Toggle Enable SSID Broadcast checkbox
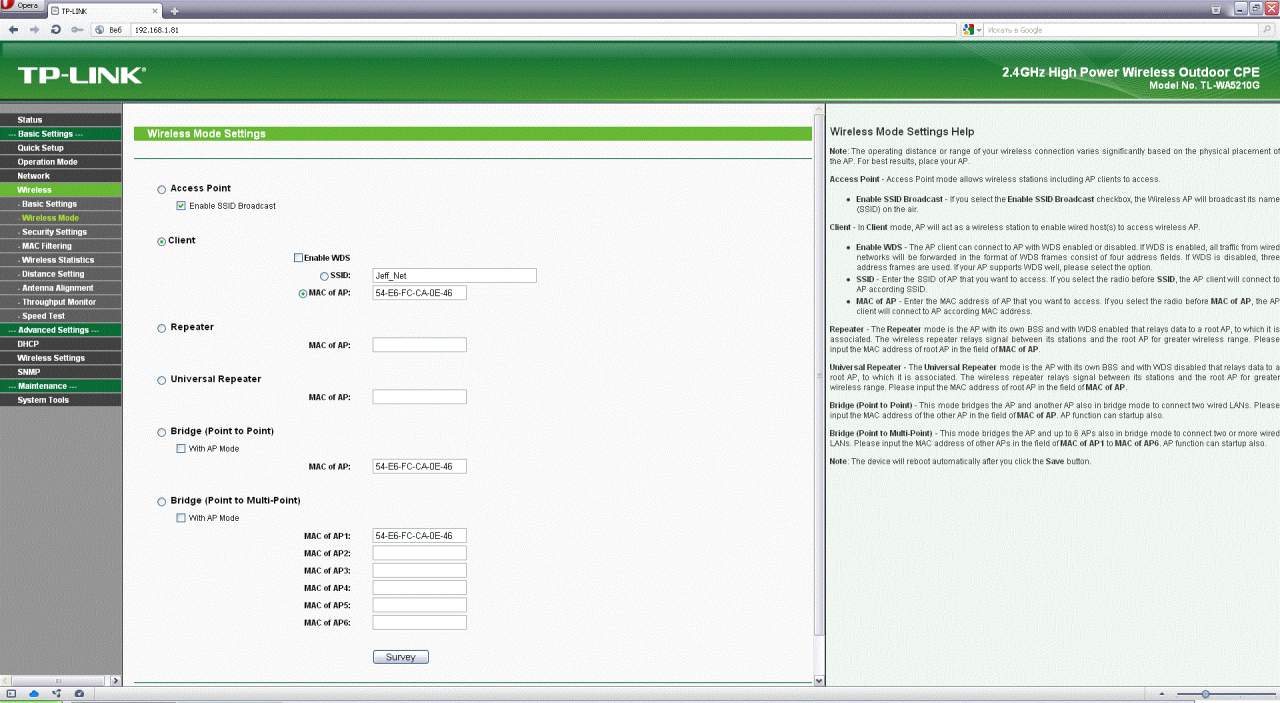1280x703 pixels. click(x=181, y=206)
